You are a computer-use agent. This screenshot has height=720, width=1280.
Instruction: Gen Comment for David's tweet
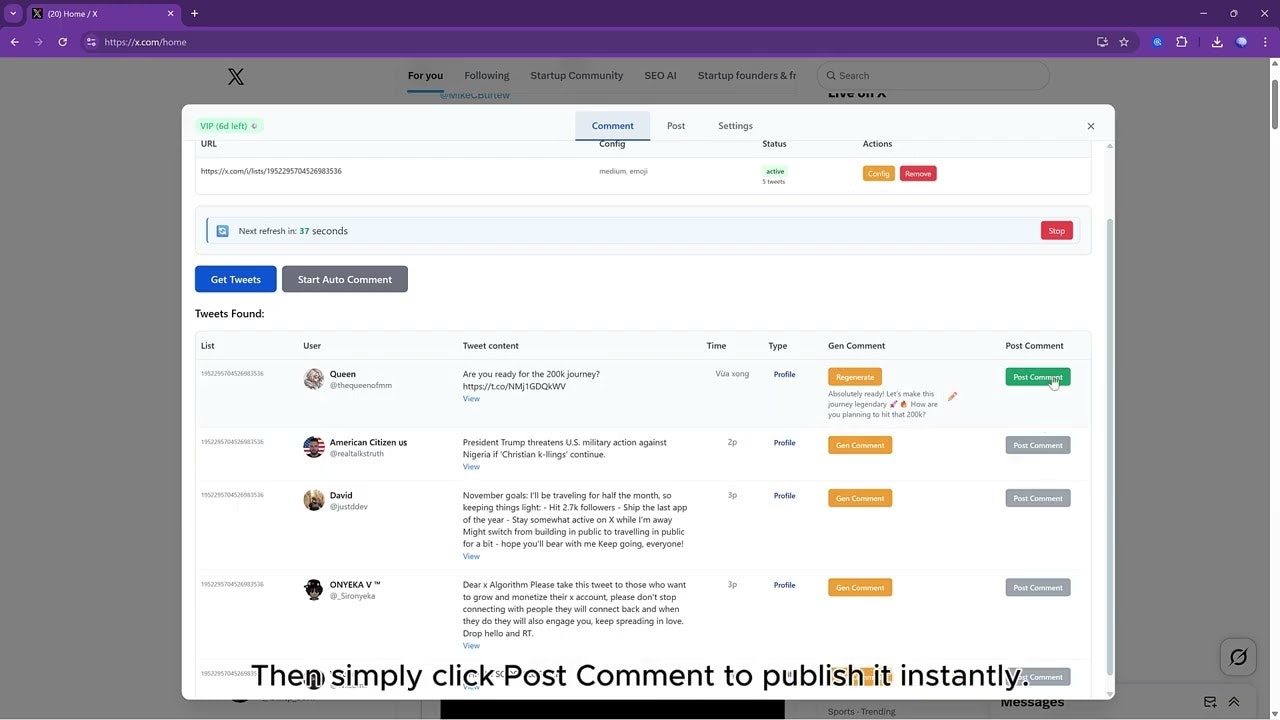860,498
